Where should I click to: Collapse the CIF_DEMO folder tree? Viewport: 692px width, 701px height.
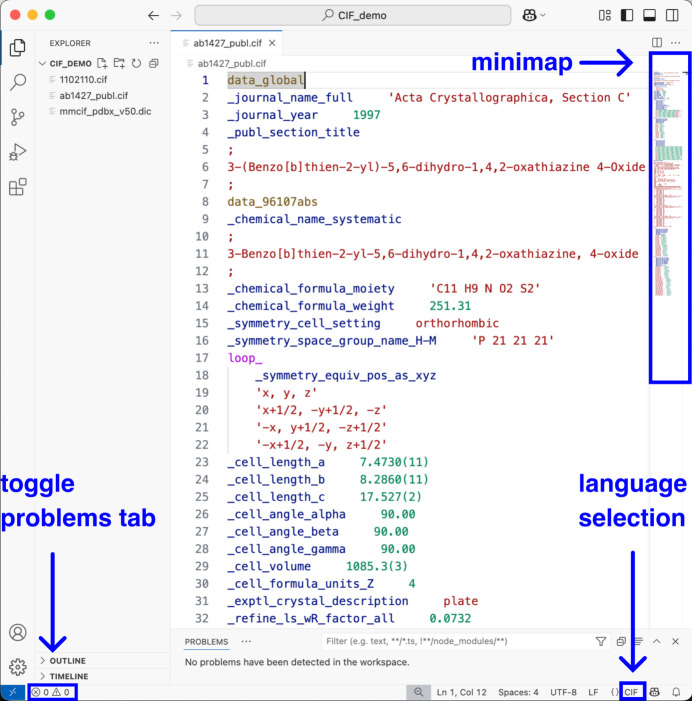tap(43, 63)
